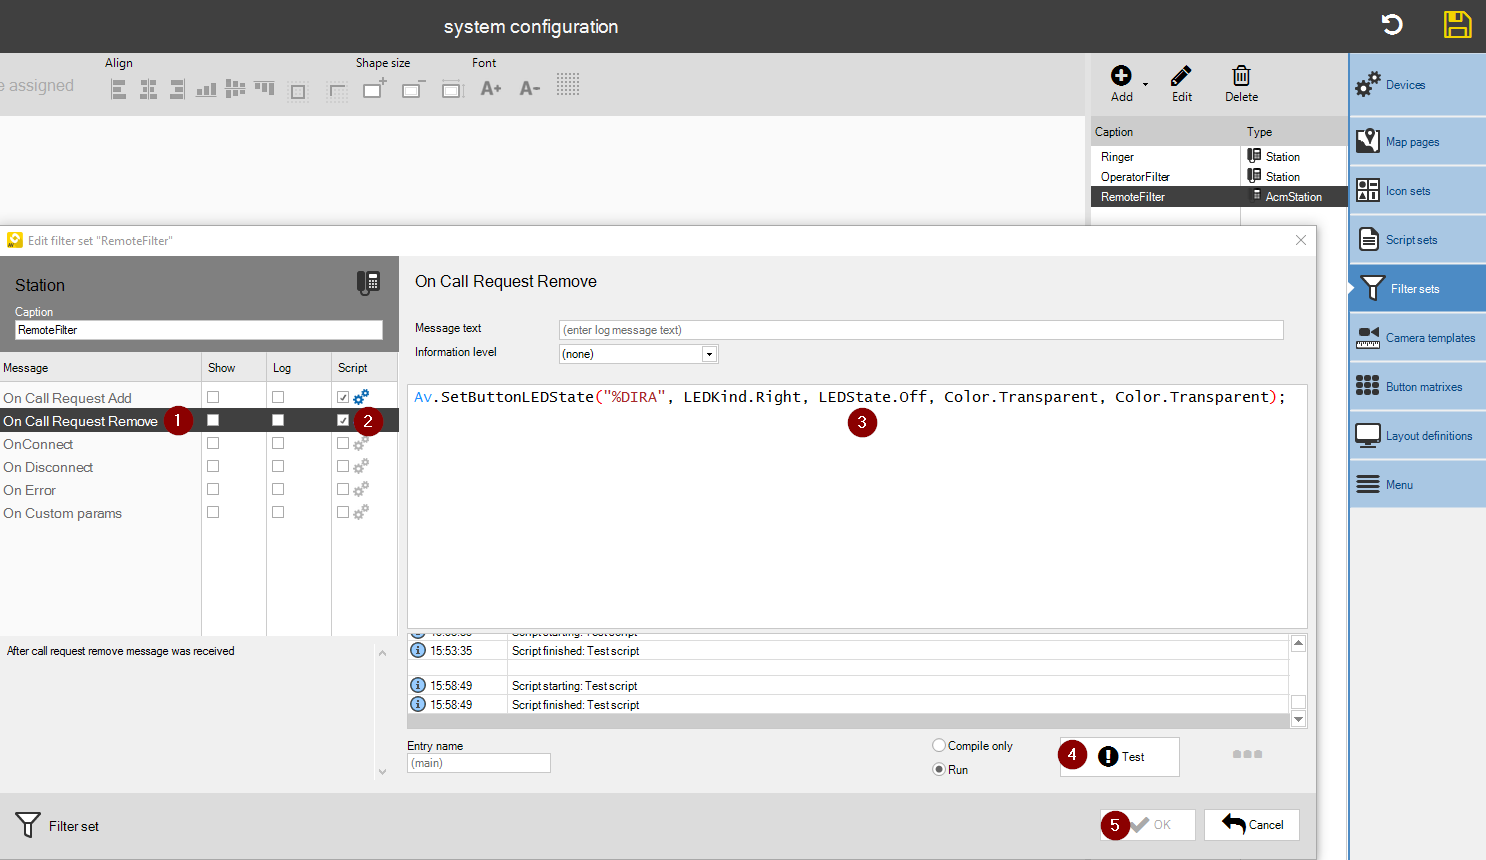Click the save floppy disk icon
This screenshot has width=1486, height=860.
pos(1457,25)
